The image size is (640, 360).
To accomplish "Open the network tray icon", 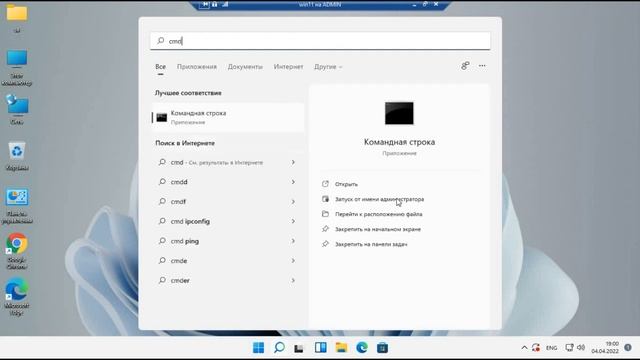I will tap(569, 348).
